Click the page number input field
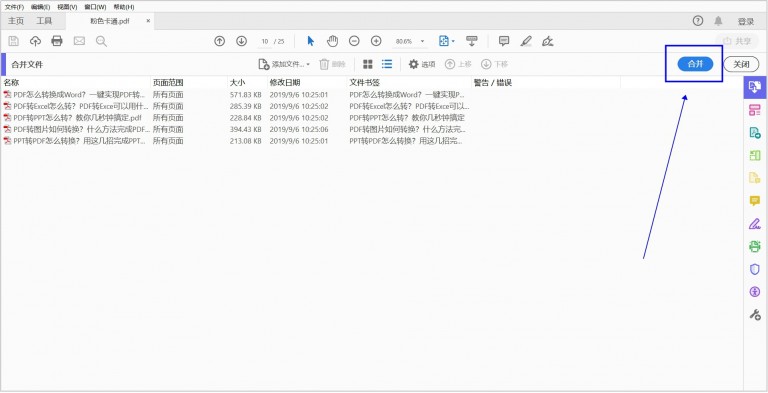Viewport: 768px width, 393px height. point(265,42)
